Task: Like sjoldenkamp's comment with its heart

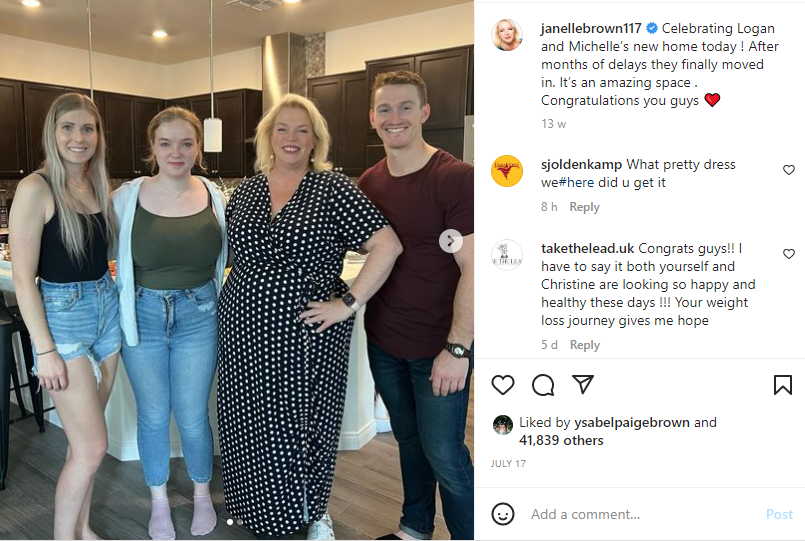Action: (789, 170)
